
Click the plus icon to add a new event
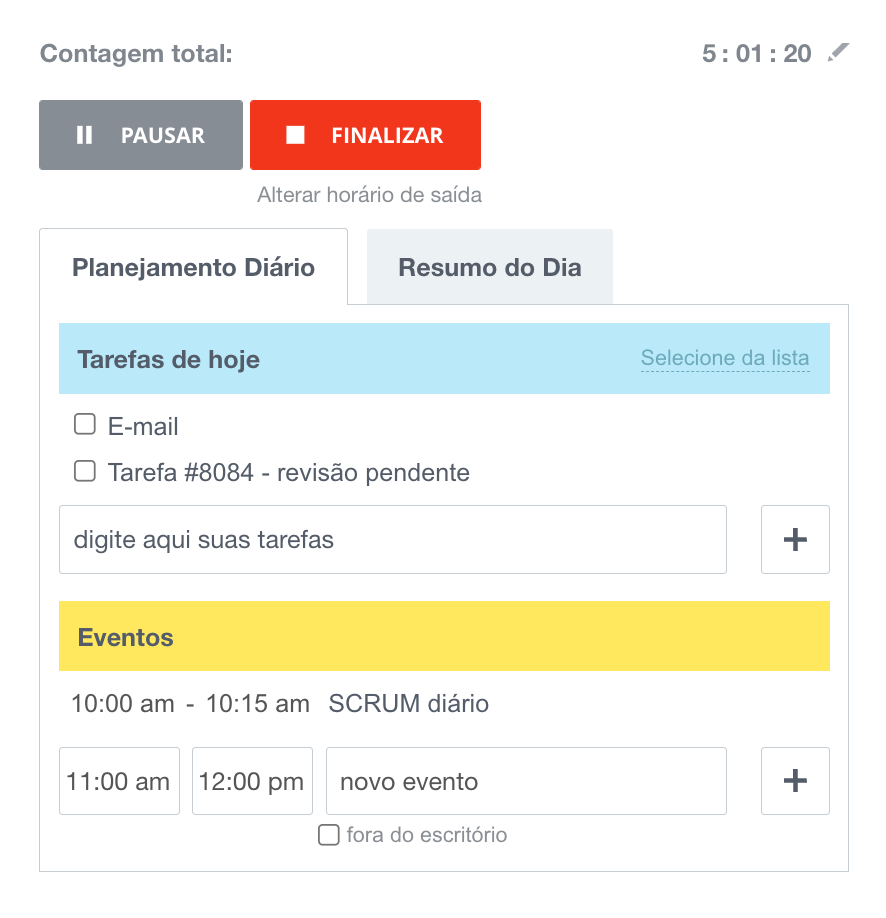[x=795, y=781]
